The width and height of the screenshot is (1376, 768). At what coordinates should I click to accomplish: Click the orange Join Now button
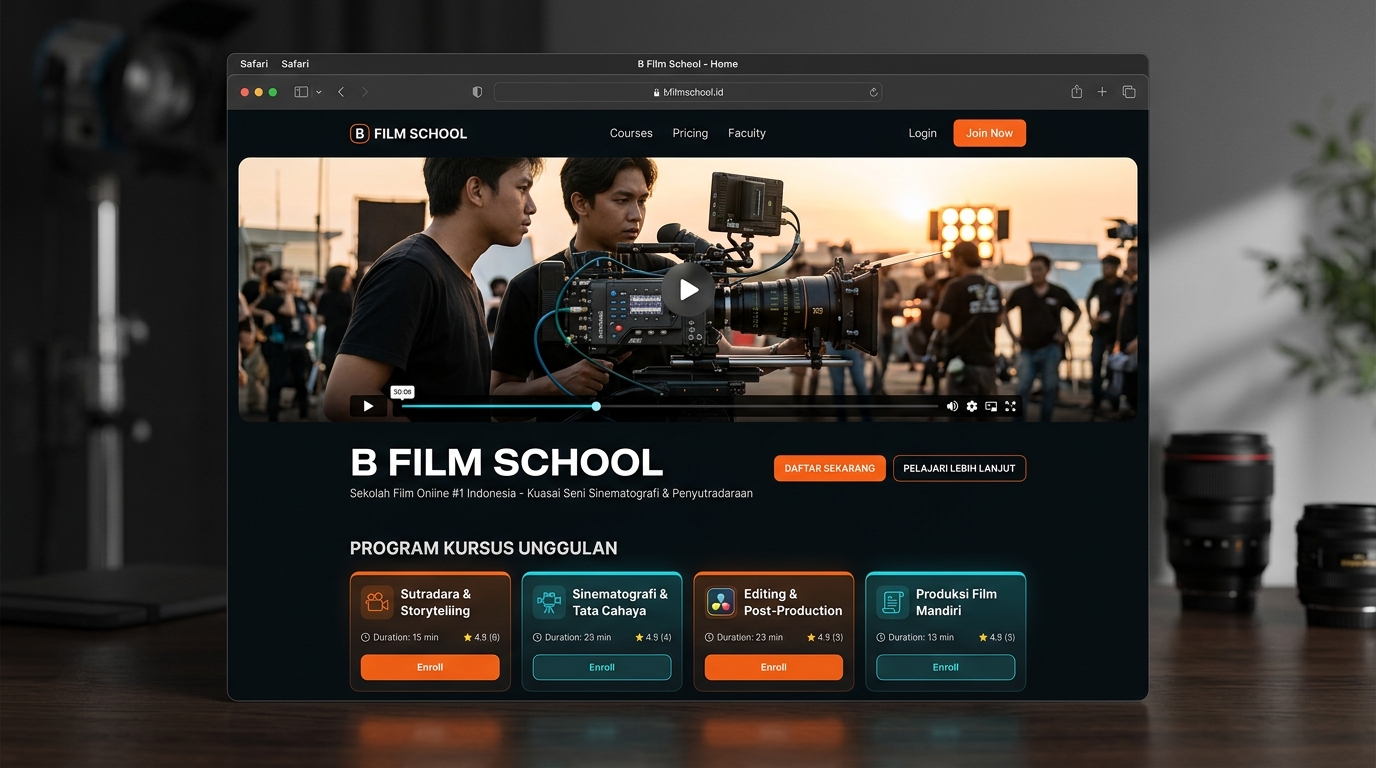point(989,133)
